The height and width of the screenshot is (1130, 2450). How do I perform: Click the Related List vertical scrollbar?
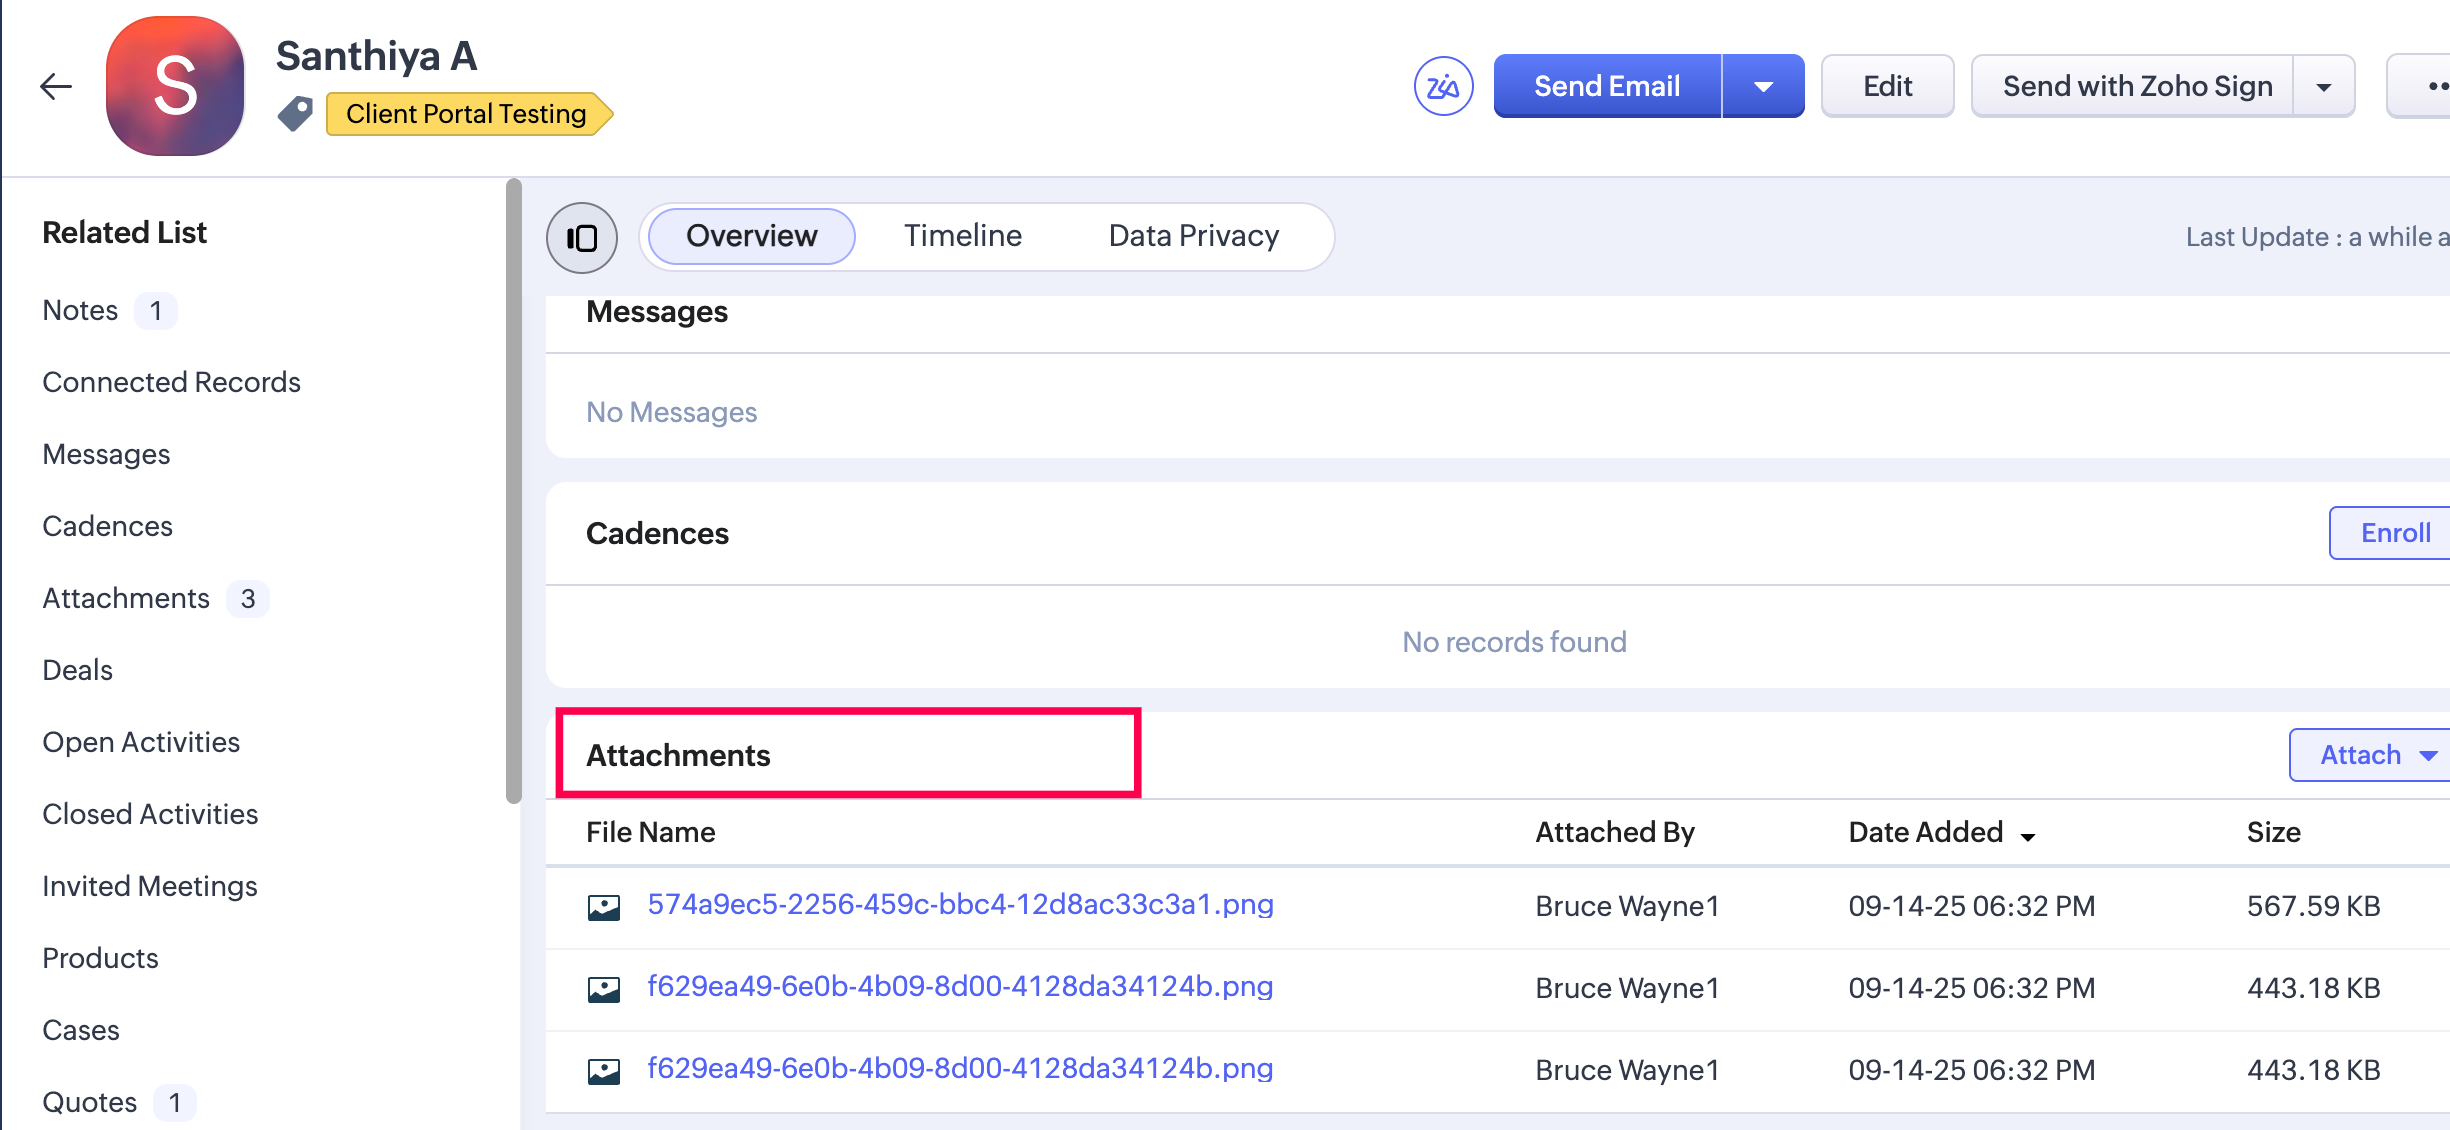pyautogui.click(x=514, y=490)
